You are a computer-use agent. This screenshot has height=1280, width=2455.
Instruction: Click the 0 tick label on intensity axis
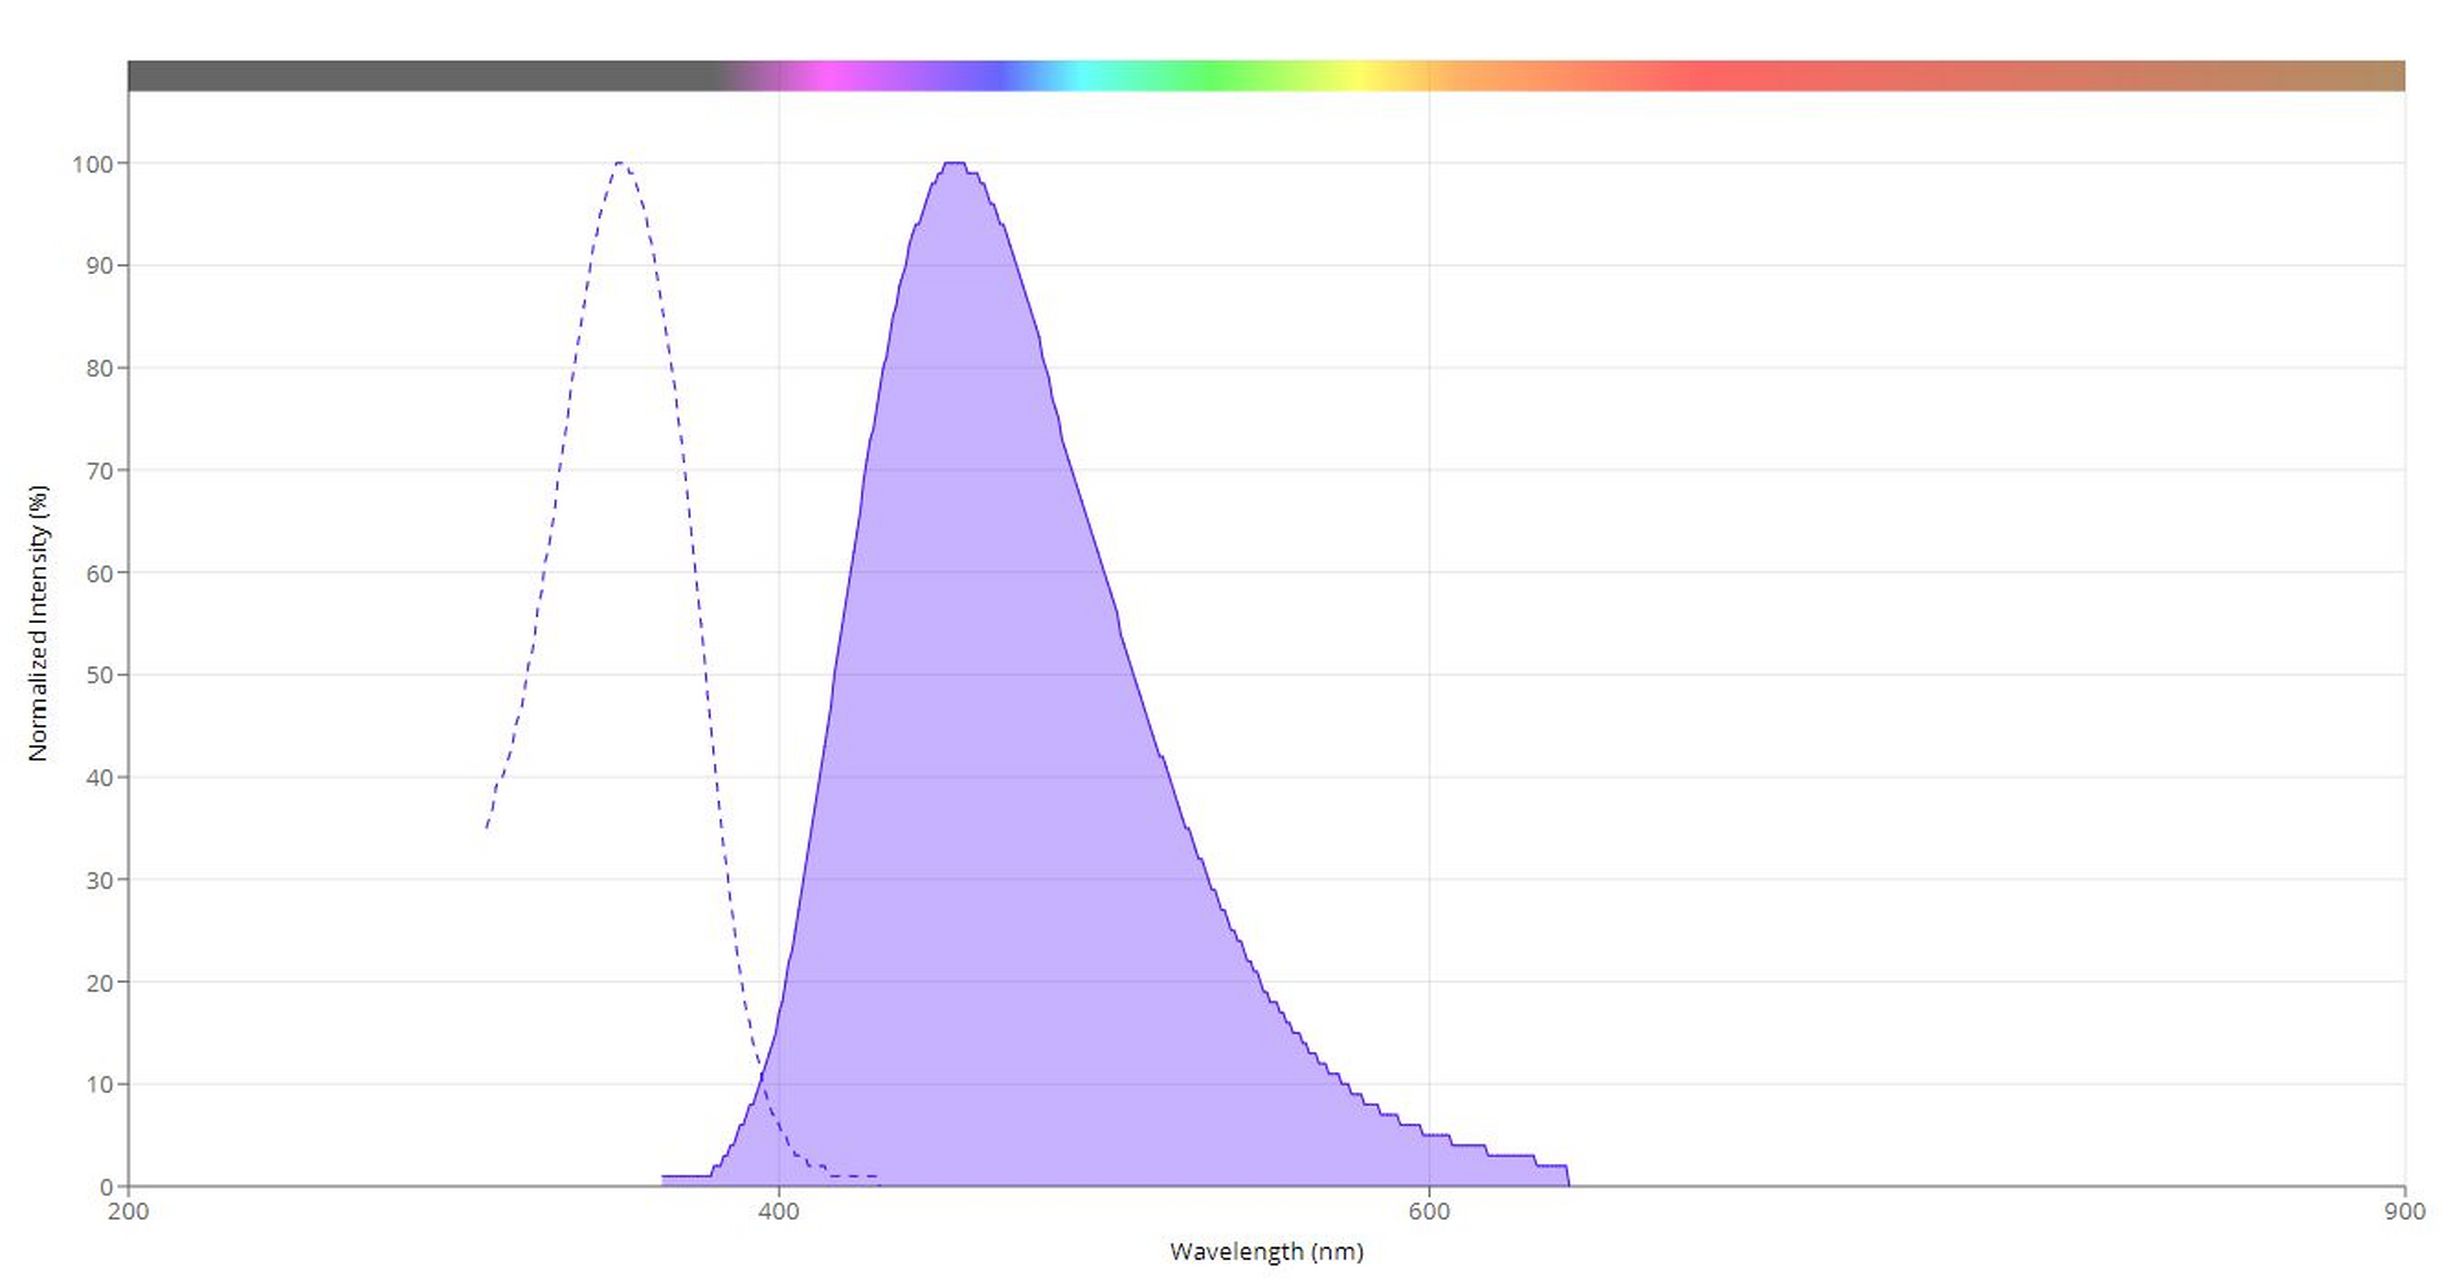tap(106, 1188)
